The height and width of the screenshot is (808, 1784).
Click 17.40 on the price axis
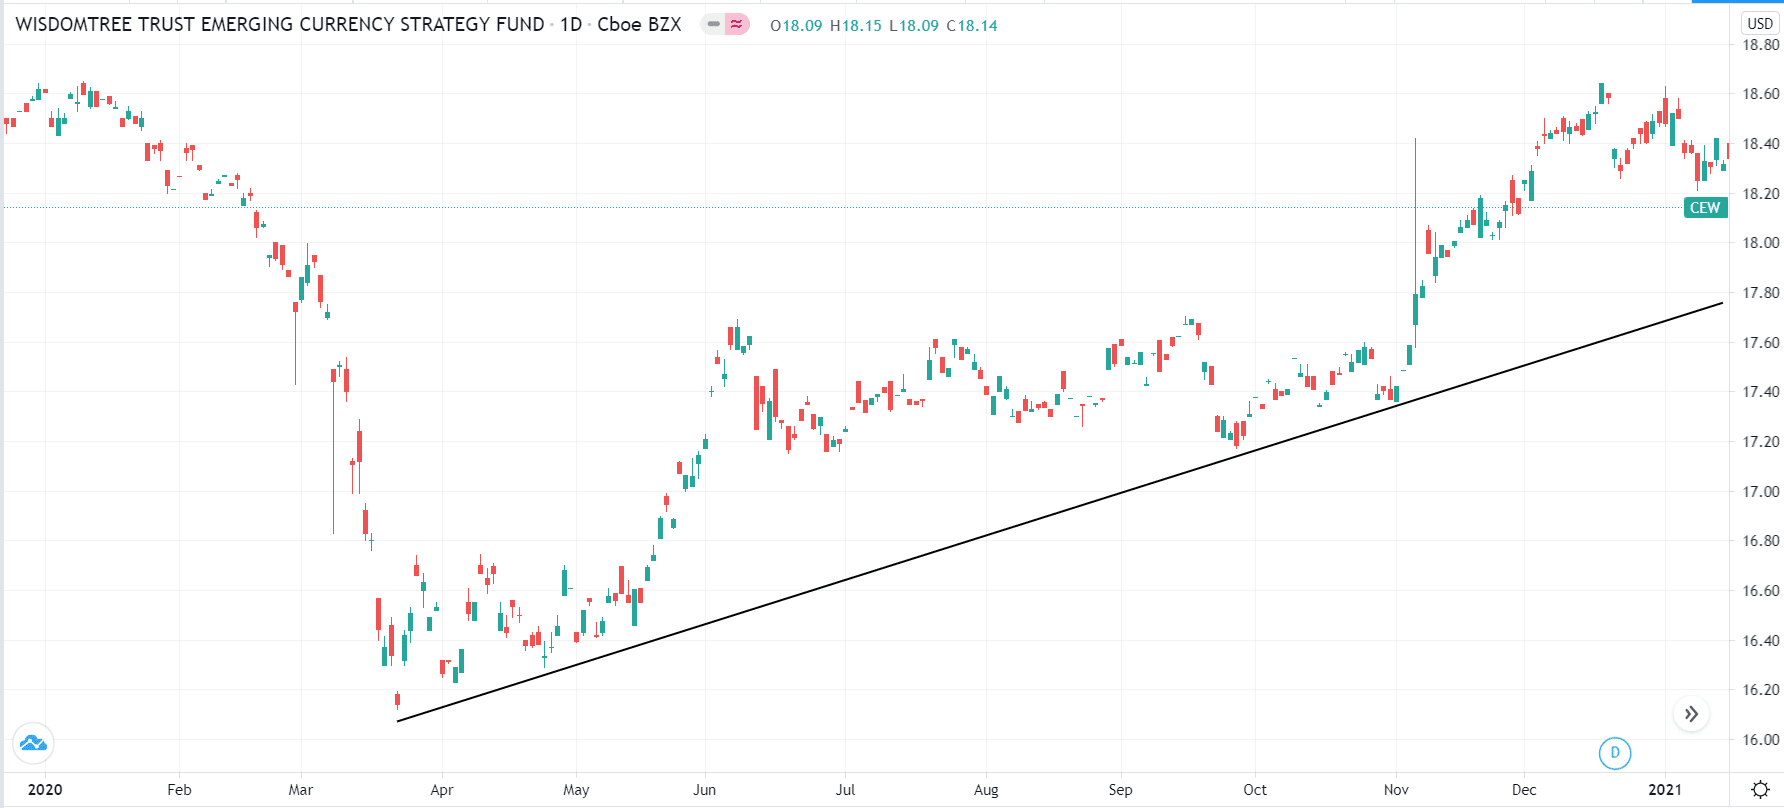click(x=1760, y=392)
